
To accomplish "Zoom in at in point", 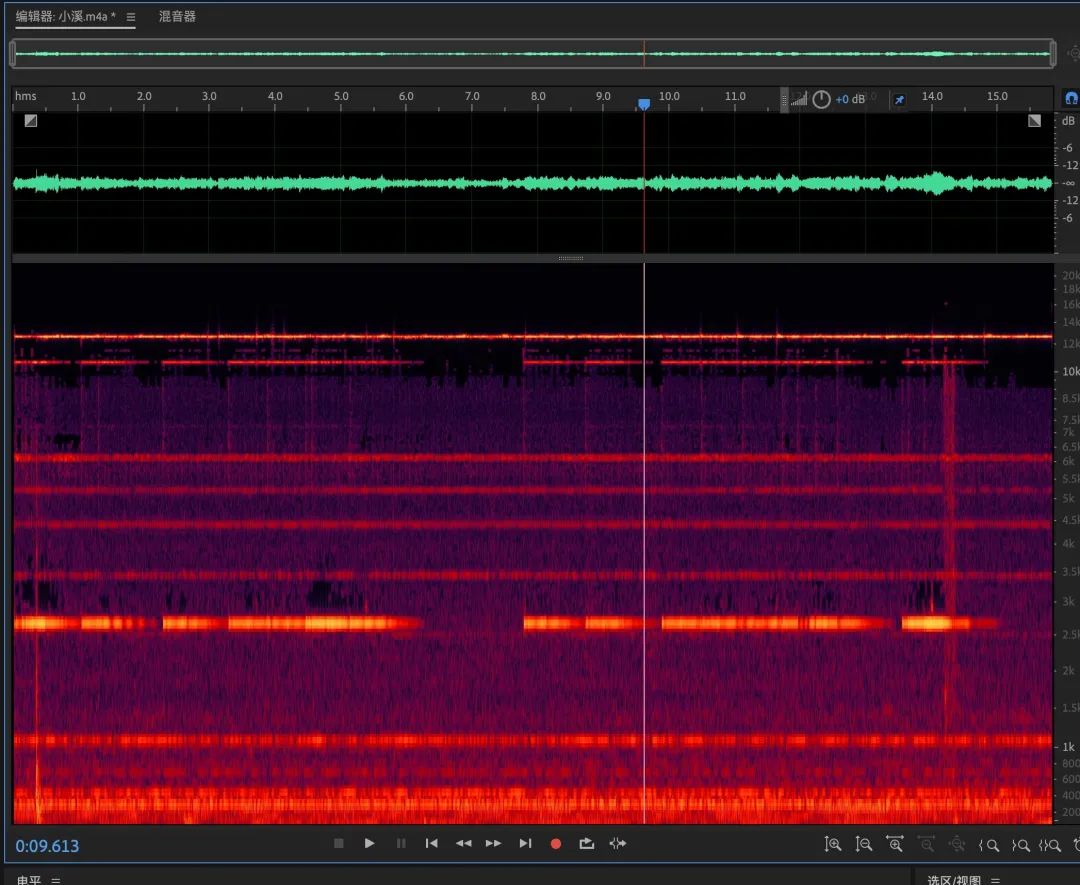I will click(989, 844).
